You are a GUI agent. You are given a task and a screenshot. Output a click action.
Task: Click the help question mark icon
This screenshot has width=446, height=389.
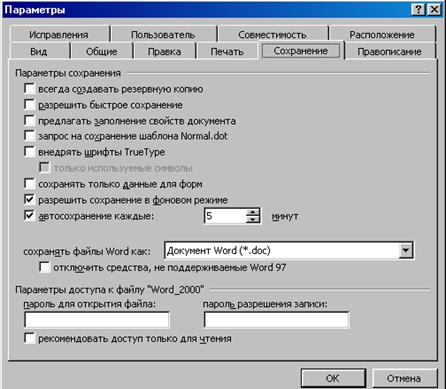click(x=418, y=9)
